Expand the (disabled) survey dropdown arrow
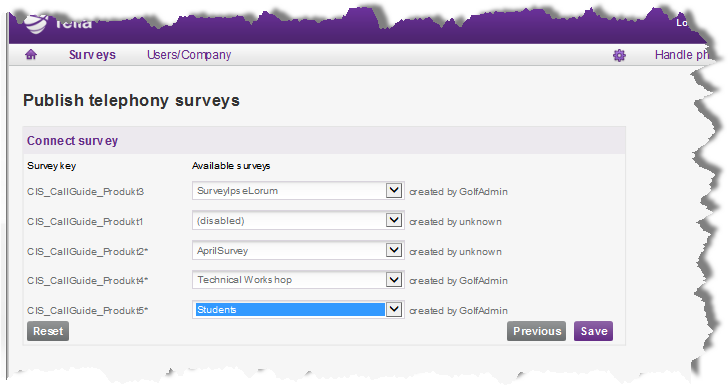 (x=394, y=220)
